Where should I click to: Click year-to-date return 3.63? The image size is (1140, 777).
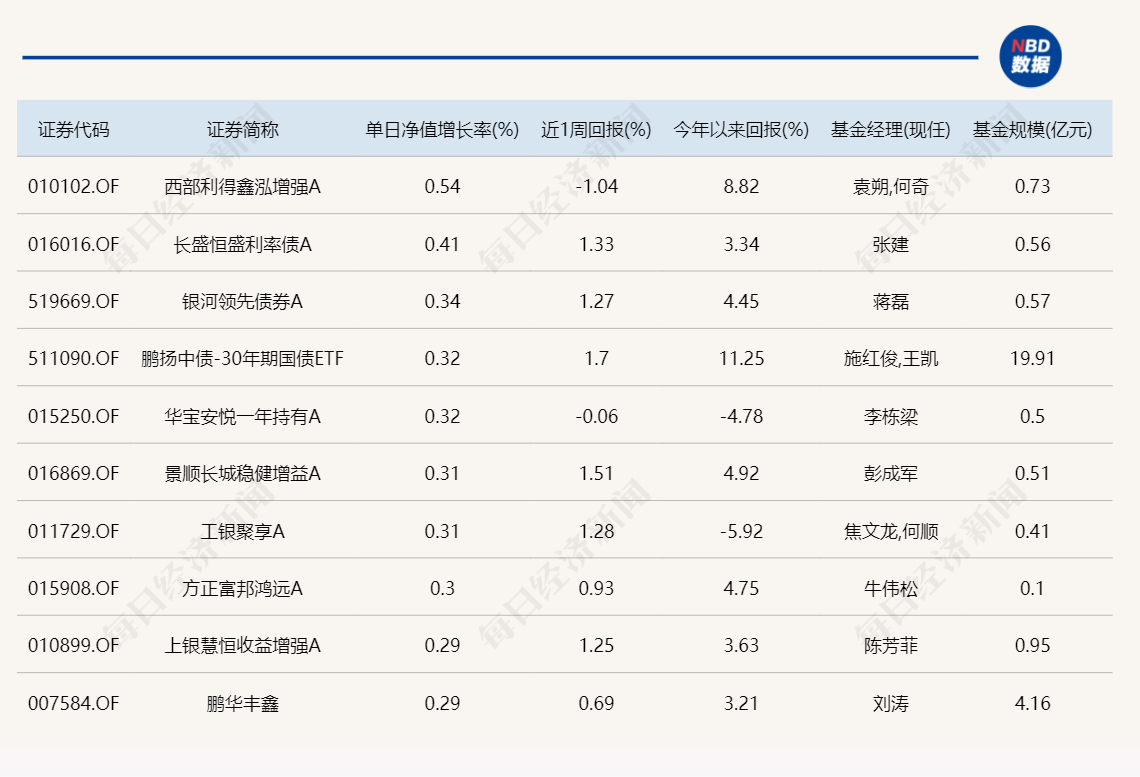(x=741, y=645)
